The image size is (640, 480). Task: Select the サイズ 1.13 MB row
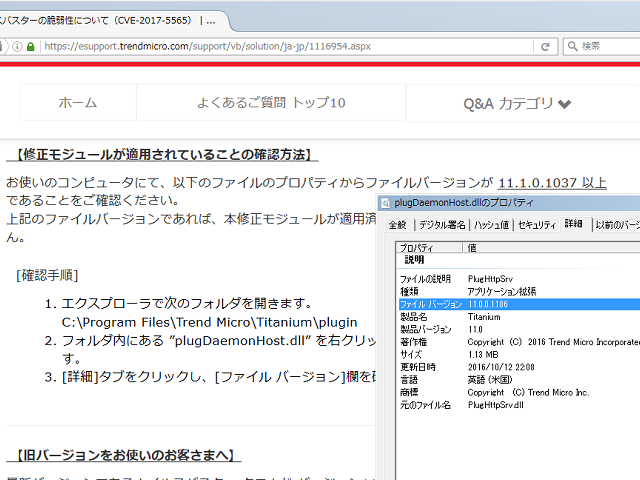coord(519,355)
